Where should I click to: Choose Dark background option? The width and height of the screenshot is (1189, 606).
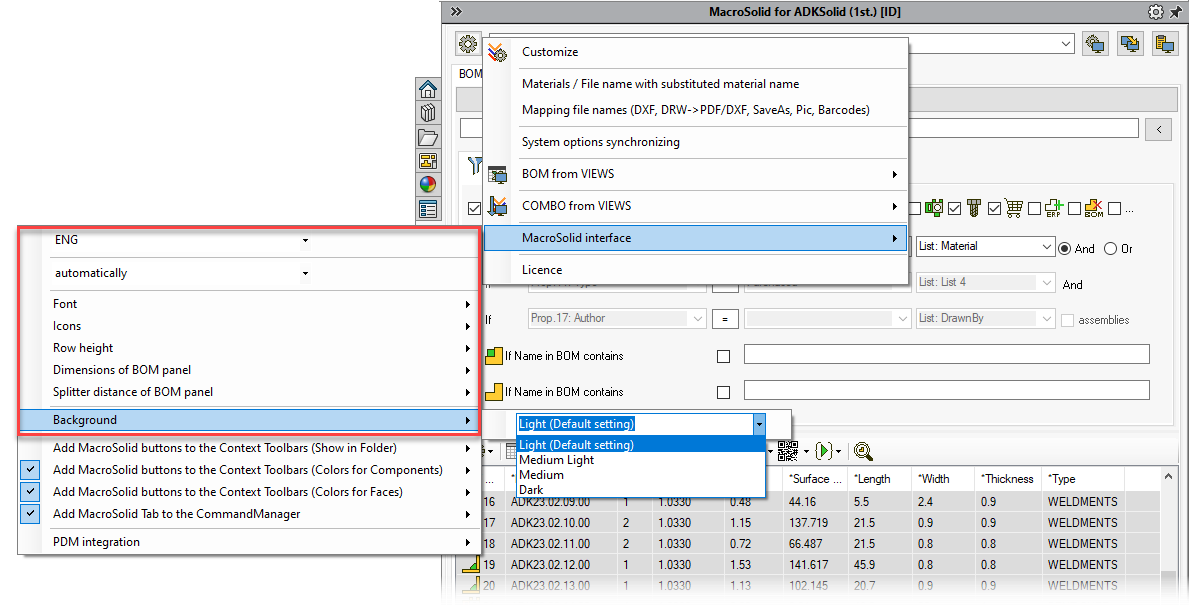click(x=641, y=490)
